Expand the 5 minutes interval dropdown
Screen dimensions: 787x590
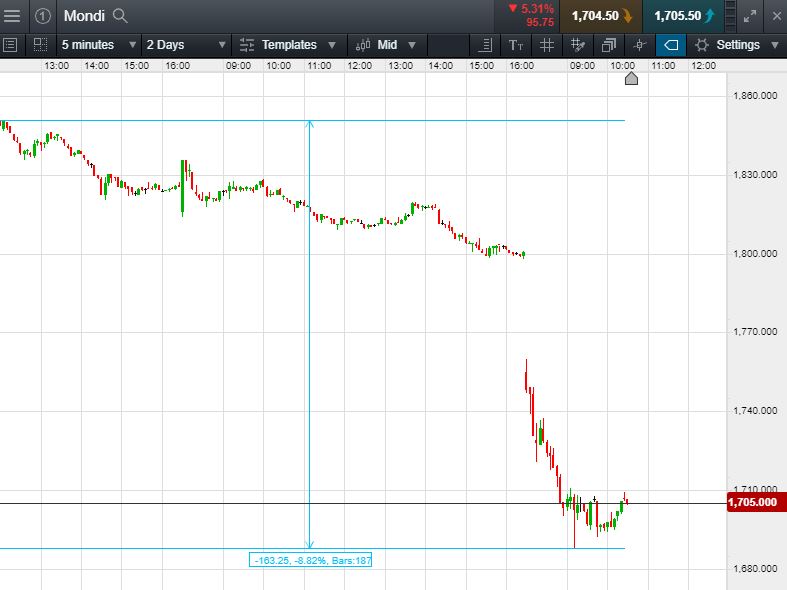pos(98,45)
